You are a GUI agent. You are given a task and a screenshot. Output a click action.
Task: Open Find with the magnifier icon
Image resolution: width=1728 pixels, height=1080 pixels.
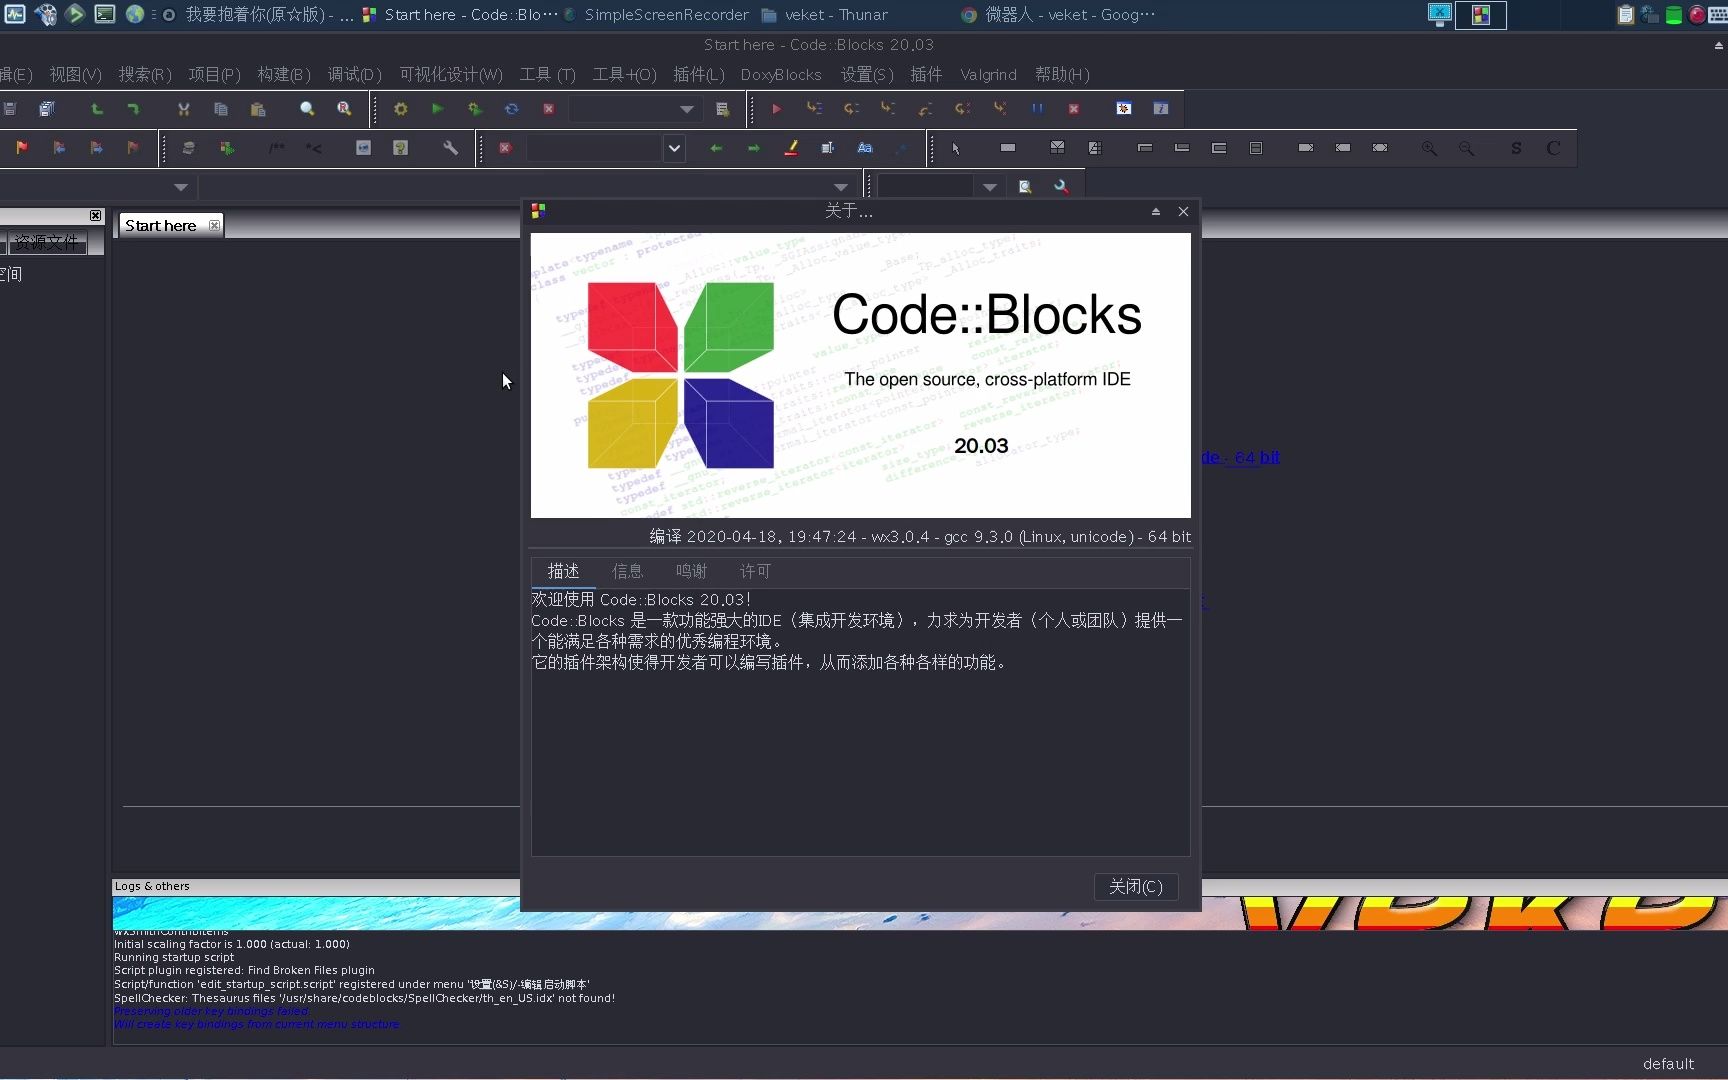point(307,109)
